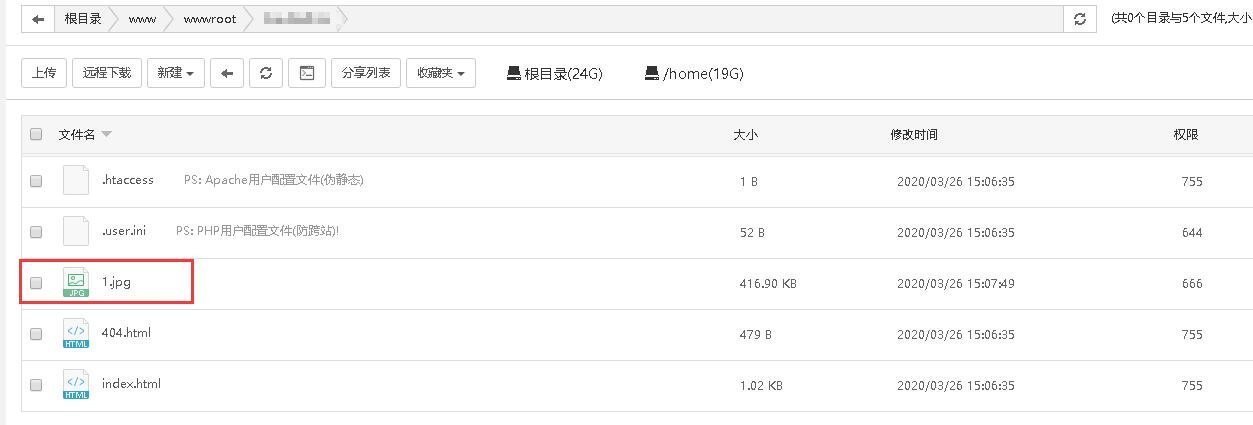
Task: Open the terminal icon button
Action: (307, 73)
